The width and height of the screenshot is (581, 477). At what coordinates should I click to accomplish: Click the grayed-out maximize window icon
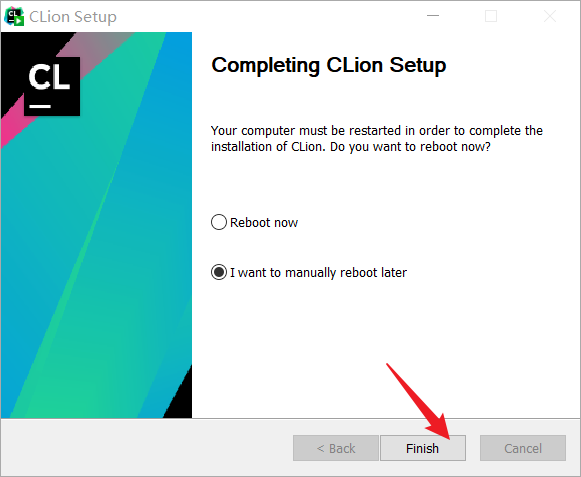pyautogui.click(x=491, y=16)
